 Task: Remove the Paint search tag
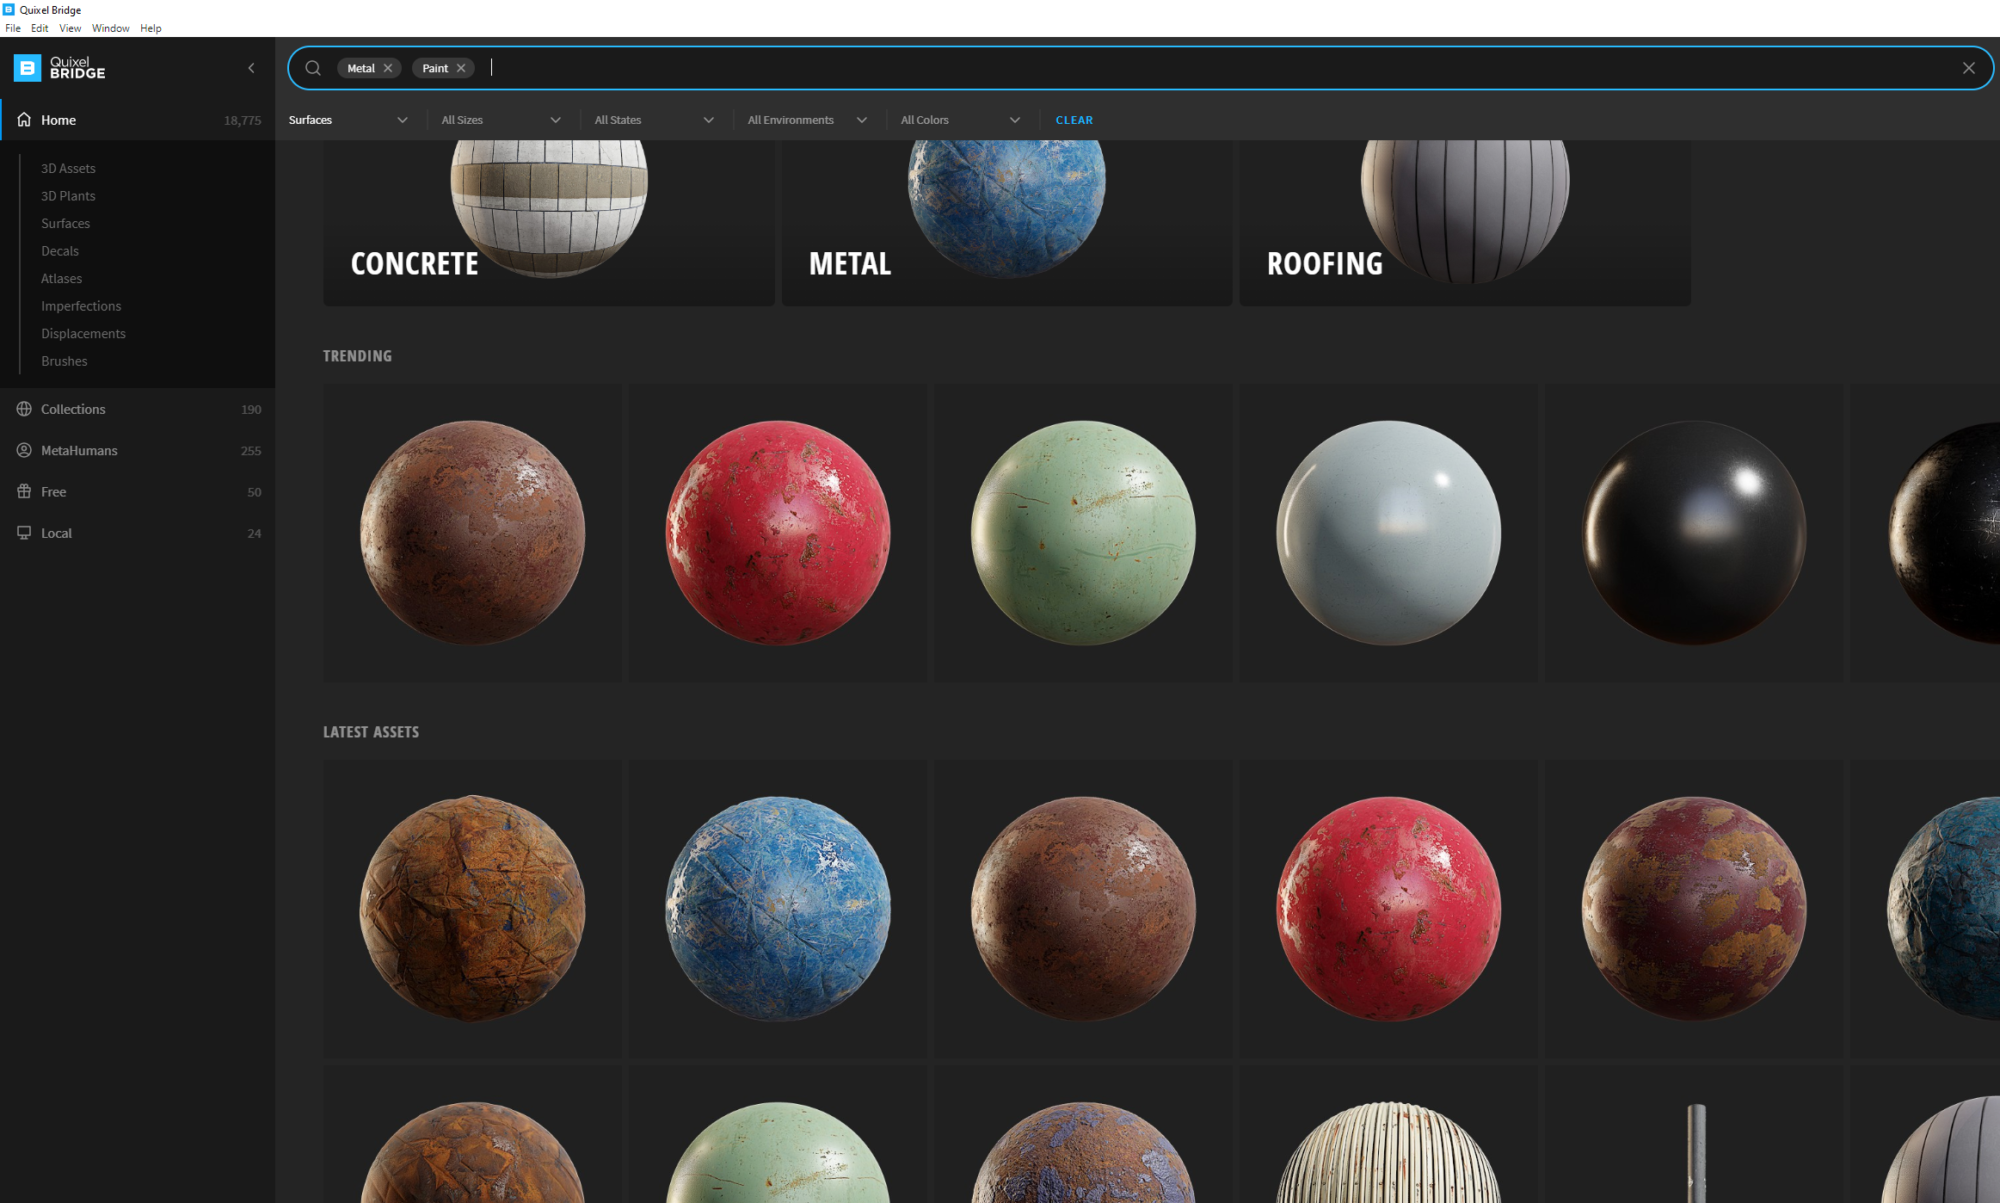coord(461,68)
